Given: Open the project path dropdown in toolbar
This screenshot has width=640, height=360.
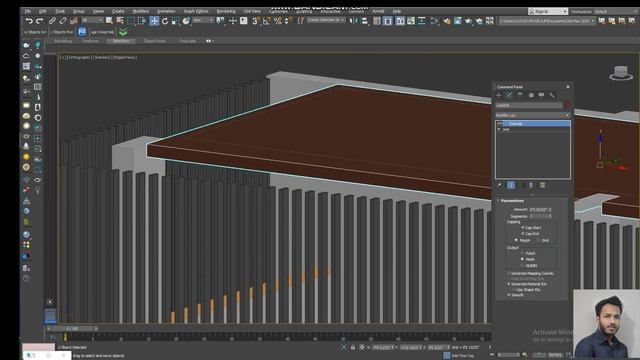Looking at the screenshot, I should 547,21.
